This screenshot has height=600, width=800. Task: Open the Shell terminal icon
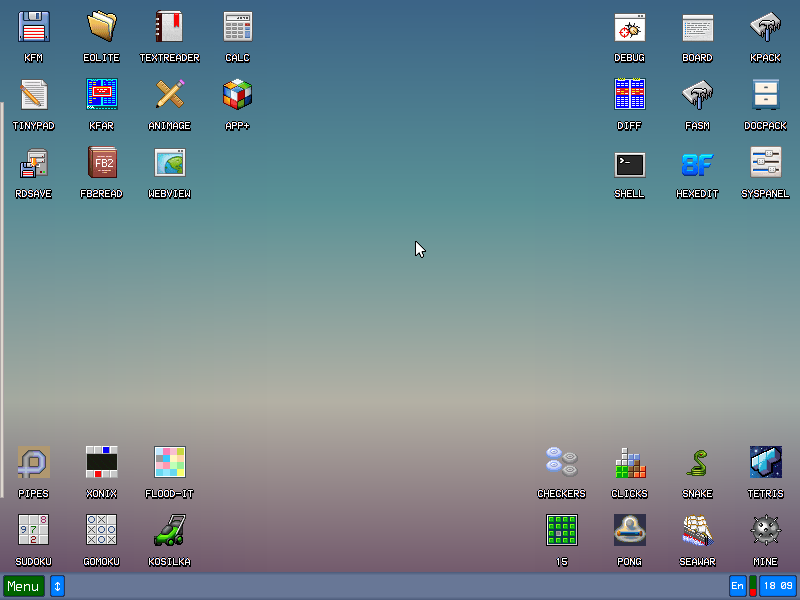coord(630,163)
